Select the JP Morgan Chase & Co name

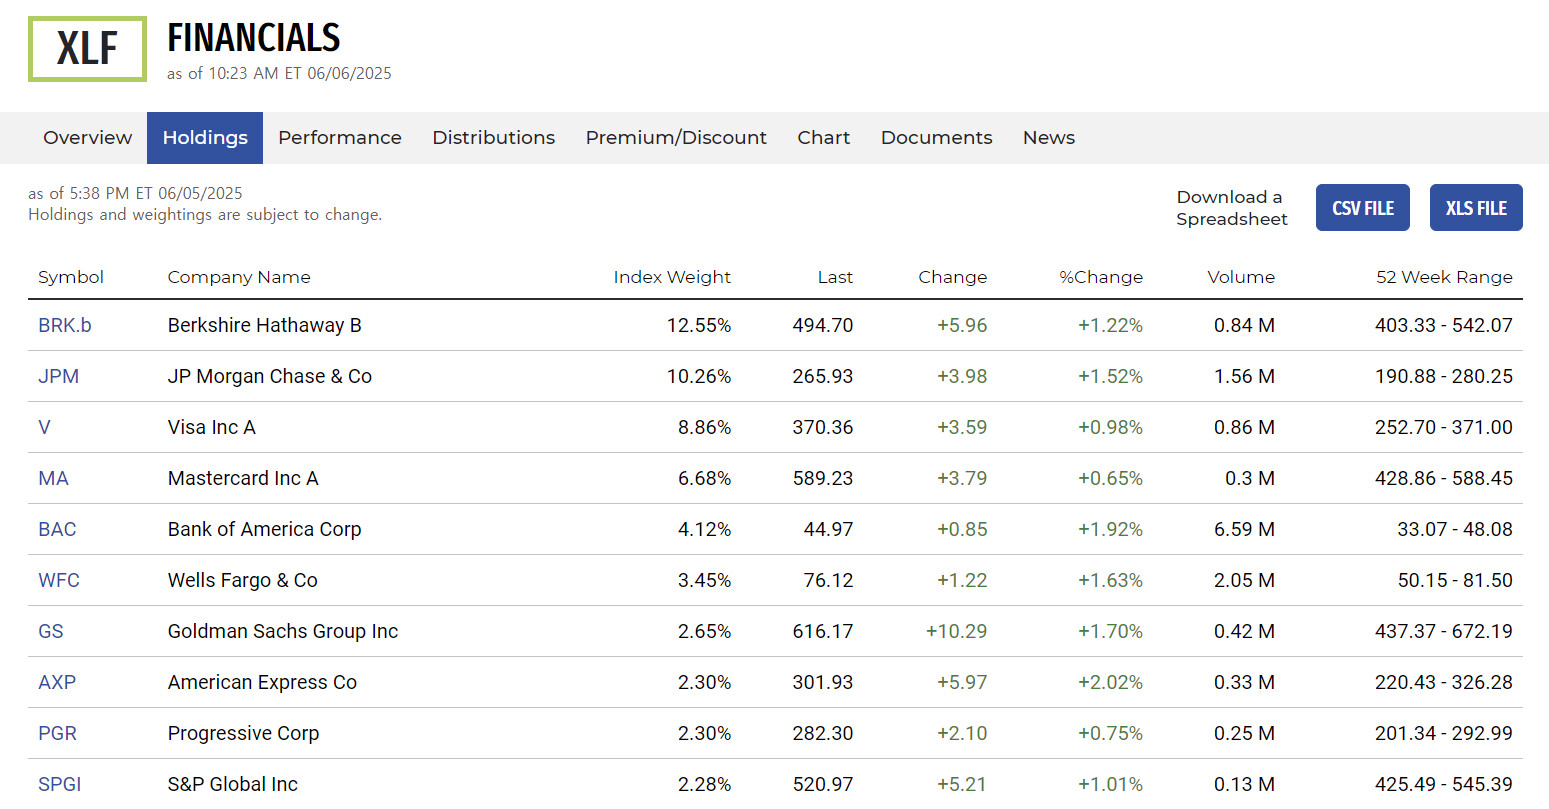pyautogui.click(x=270, y=377)
